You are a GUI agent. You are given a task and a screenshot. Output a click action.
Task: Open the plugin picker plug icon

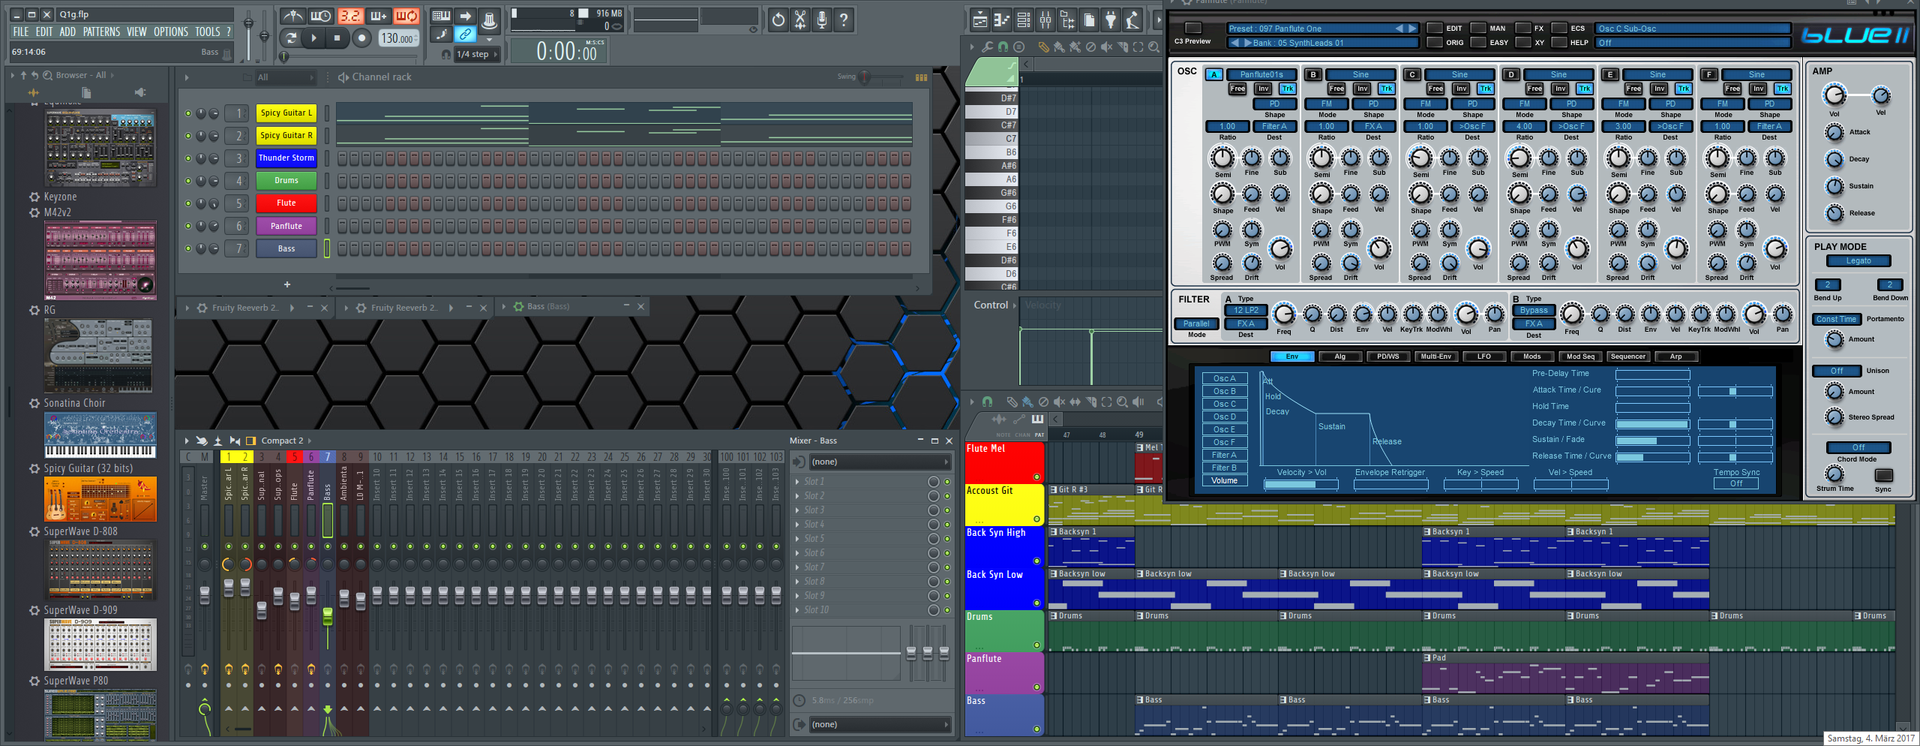point(1110,19)
